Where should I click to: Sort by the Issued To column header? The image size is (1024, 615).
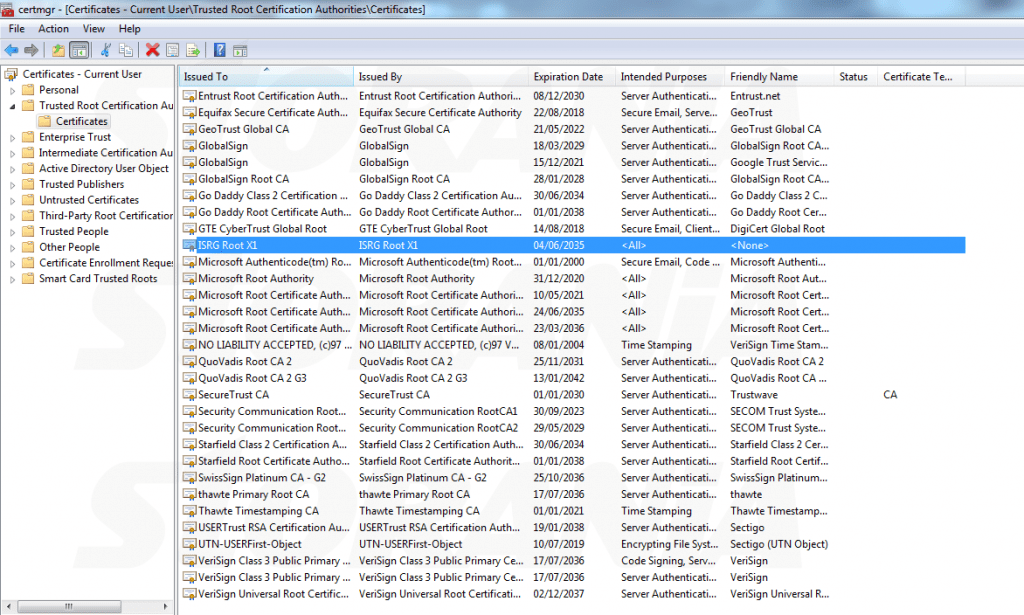point(266,76)
